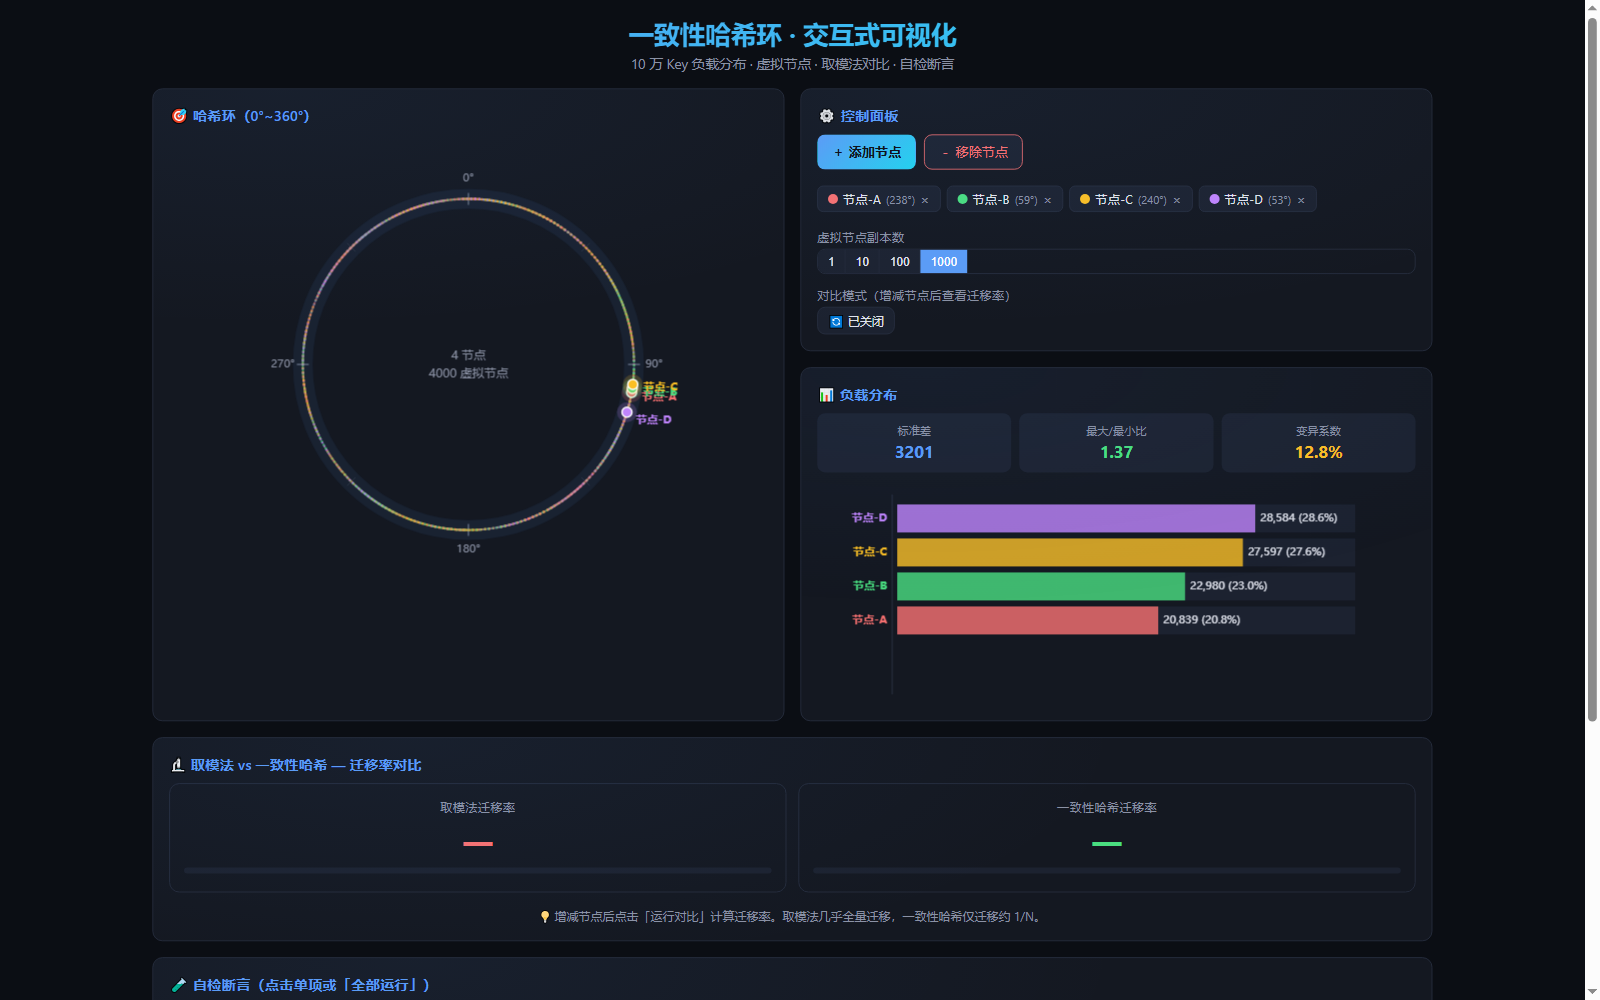The width and height of the screenshot is (1600, 1000).
Task: Click the target icon beside 哈希环
Action: tap(179, 116)
